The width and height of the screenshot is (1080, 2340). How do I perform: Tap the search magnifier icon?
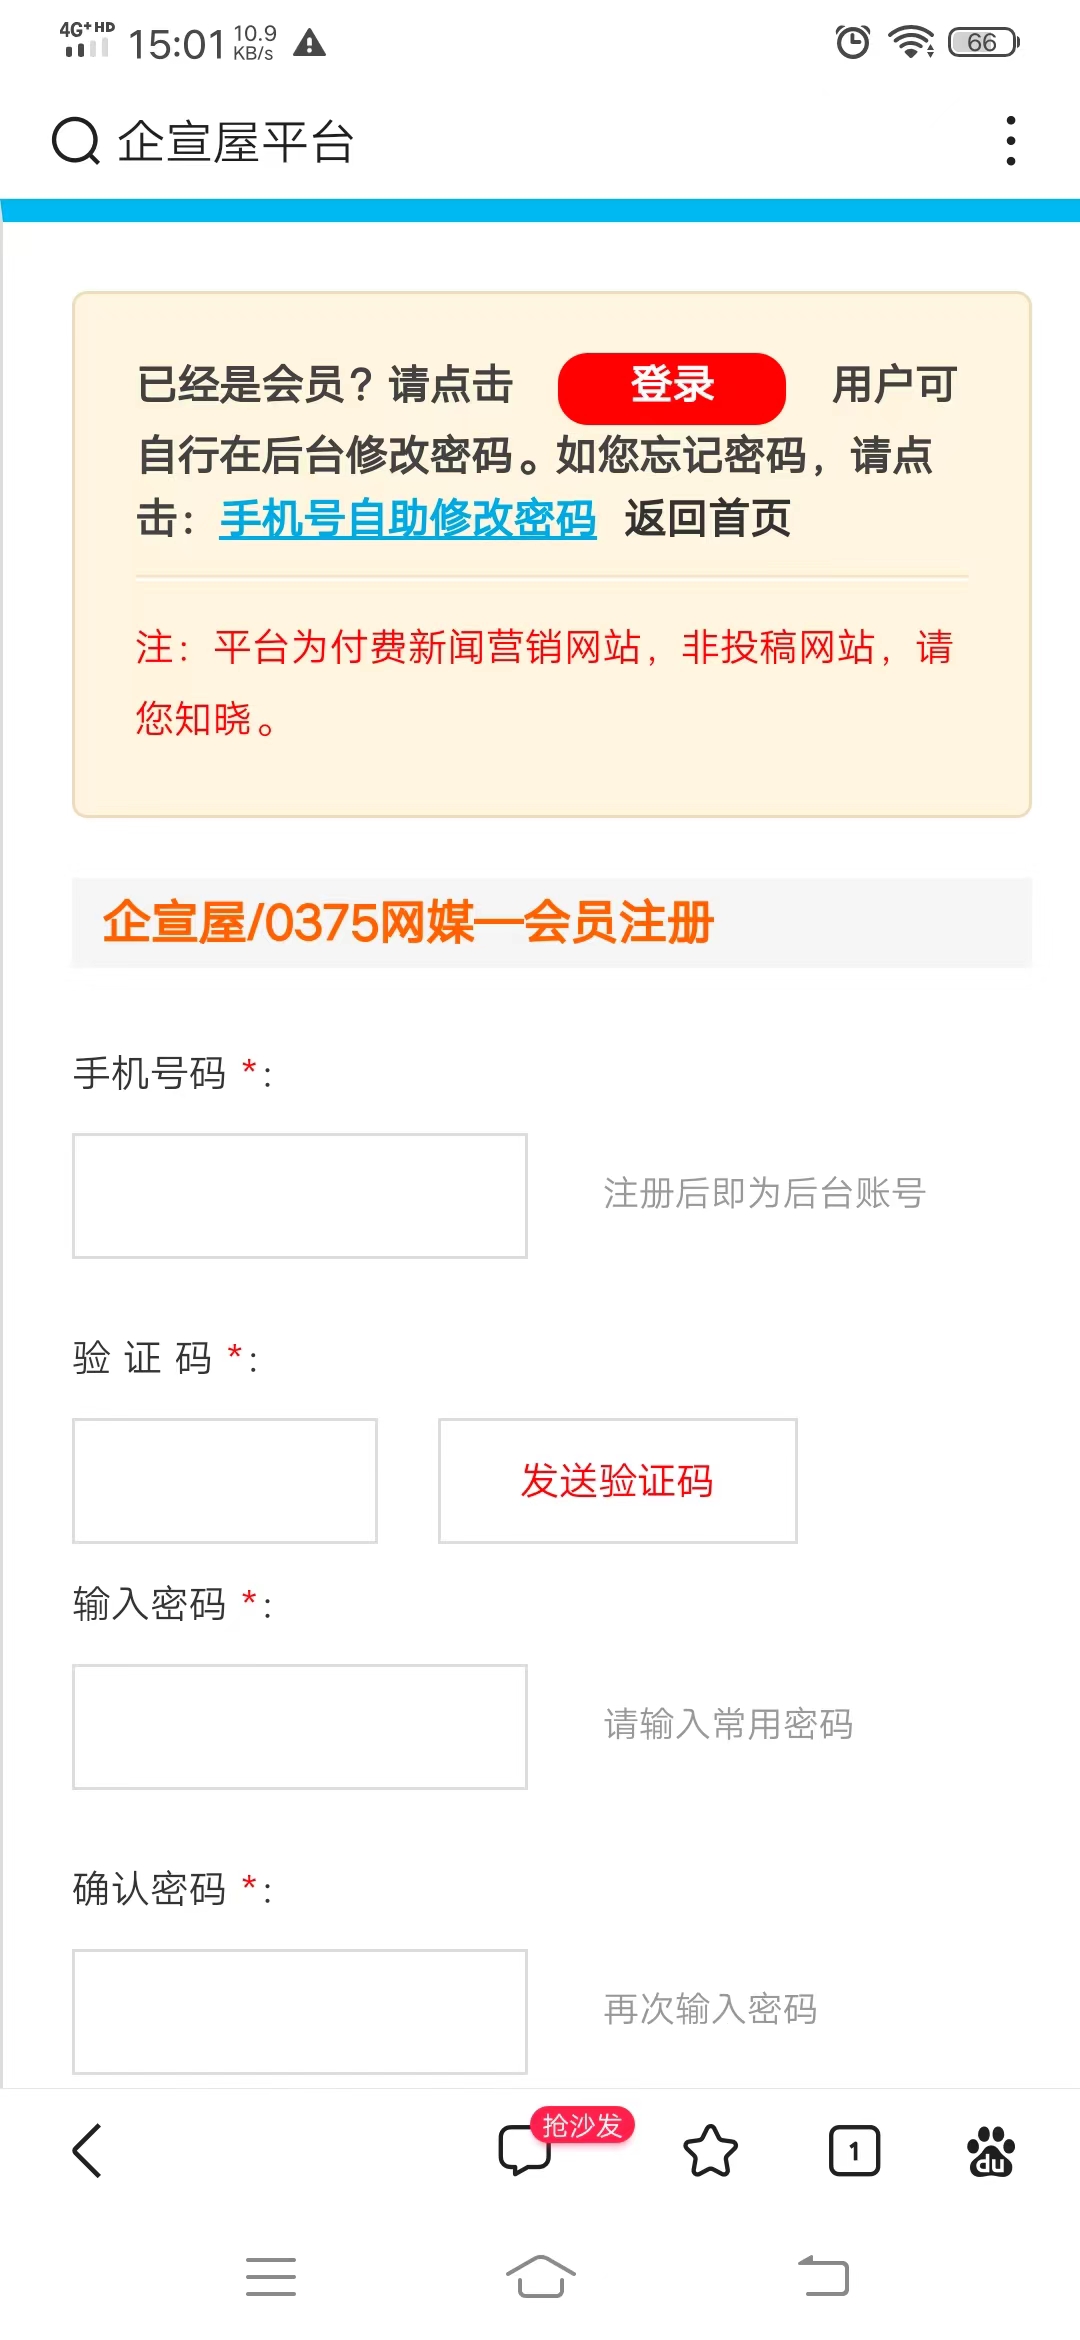76,141
